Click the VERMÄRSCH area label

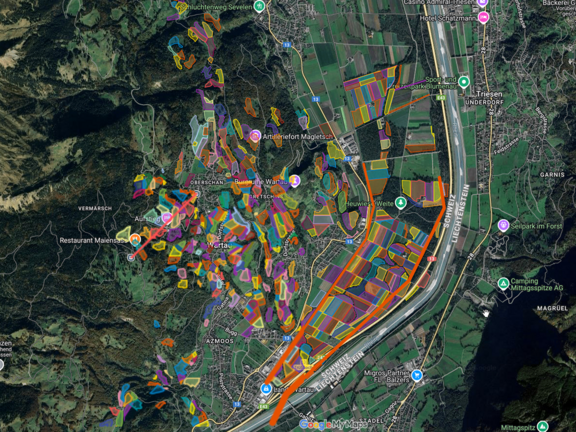pos(95,208)
